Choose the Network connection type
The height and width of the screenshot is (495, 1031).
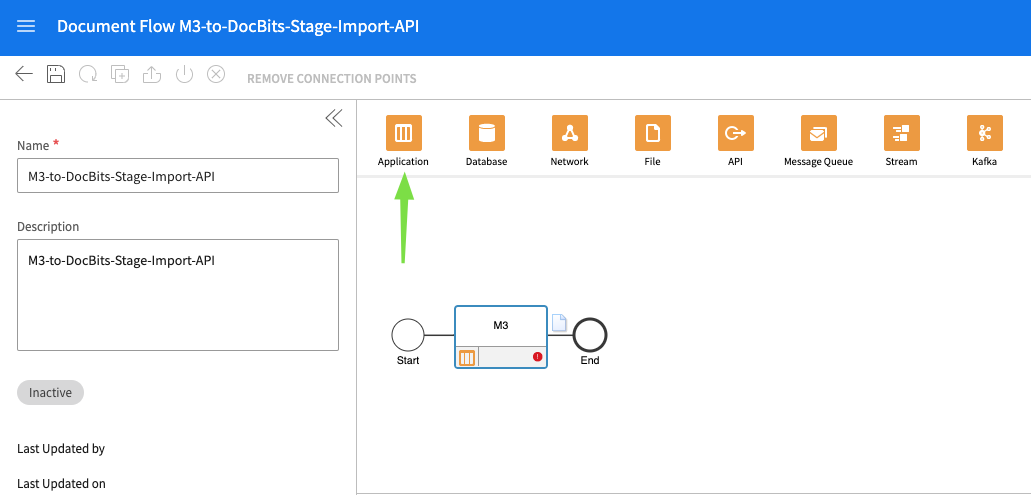coord(569,133)
